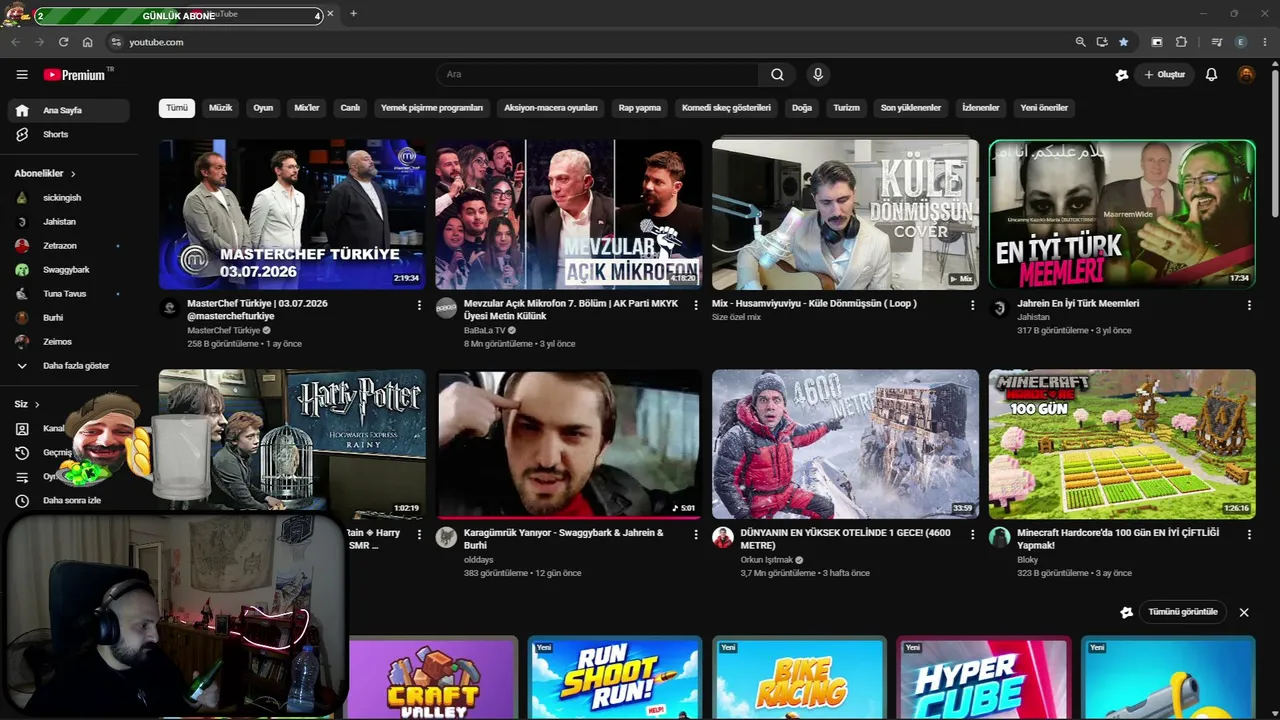Image resolution: width=1280 pixels, height=720 pixels.
Task: Play the Karagümrük Yanıyor video thumbnail
Action: 568,444
